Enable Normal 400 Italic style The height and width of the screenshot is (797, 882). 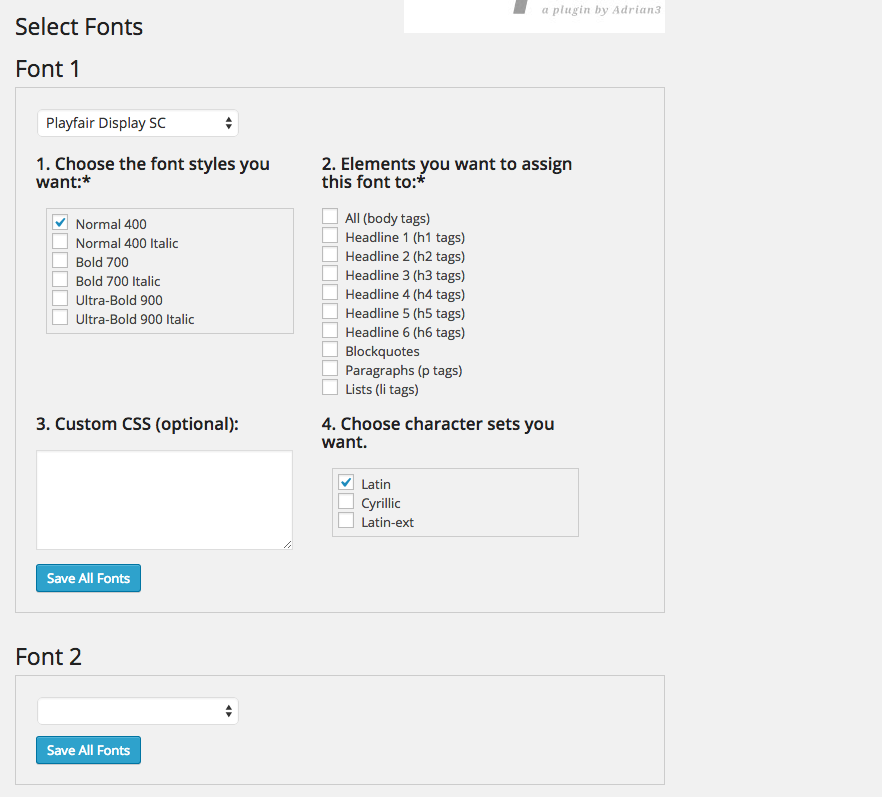coord(60,241)
